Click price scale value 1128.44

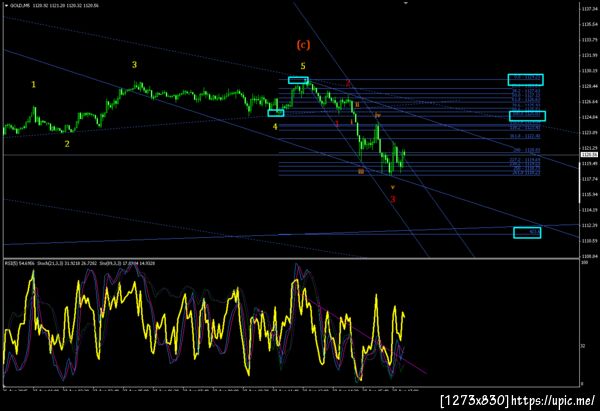point(589,86)
